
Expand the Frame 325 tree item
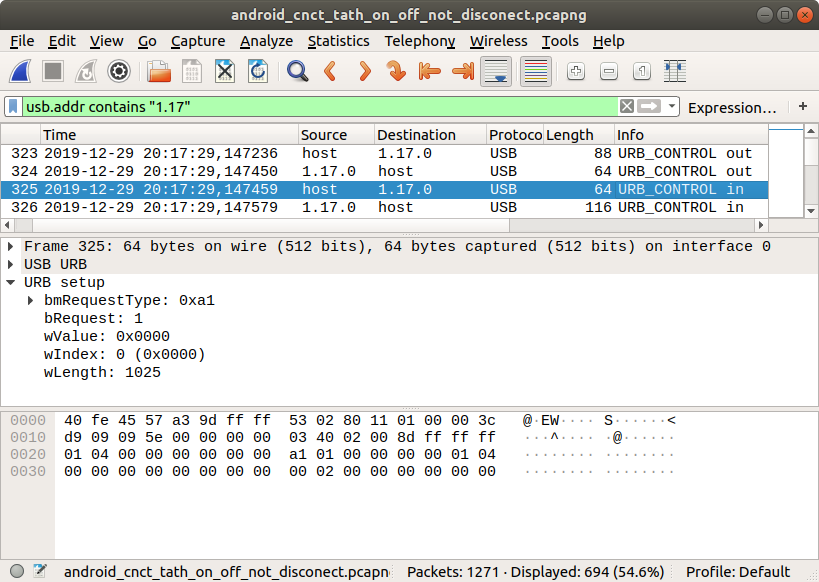[x=10, y=246]
